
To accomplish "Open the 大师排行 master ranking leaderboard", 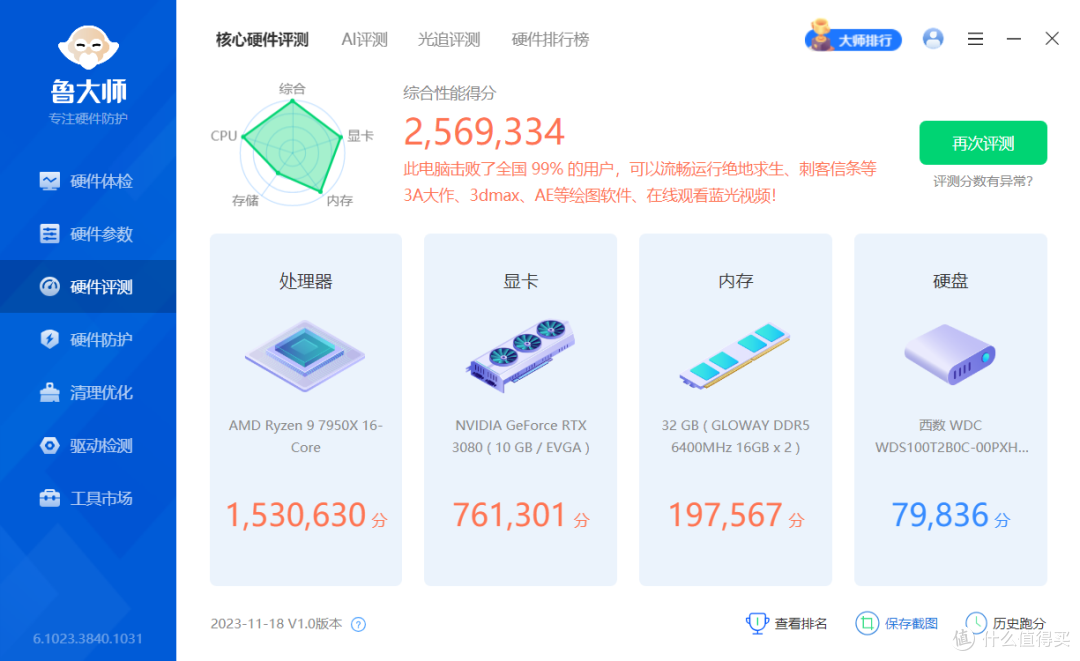I will tap(853, 38).
